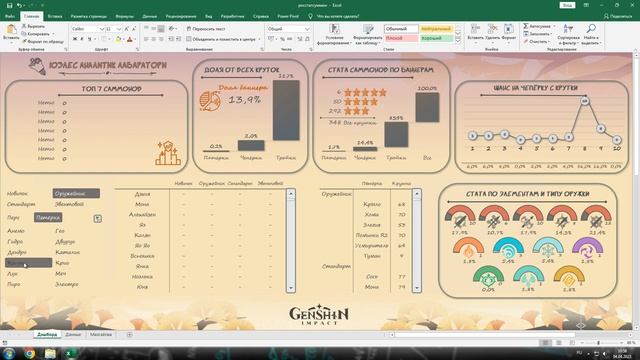Toggle underline formatting (Ч)
The image size is (640, 360).
(x=89, y=39)
